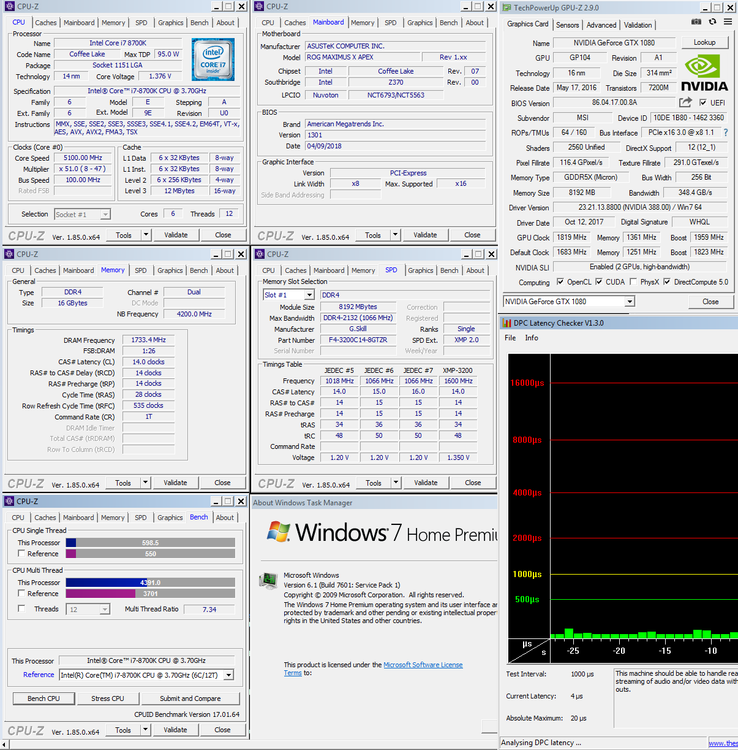The image size is (738, 750).
Task: Click the Bench CPU button
Action: (44, 698)
